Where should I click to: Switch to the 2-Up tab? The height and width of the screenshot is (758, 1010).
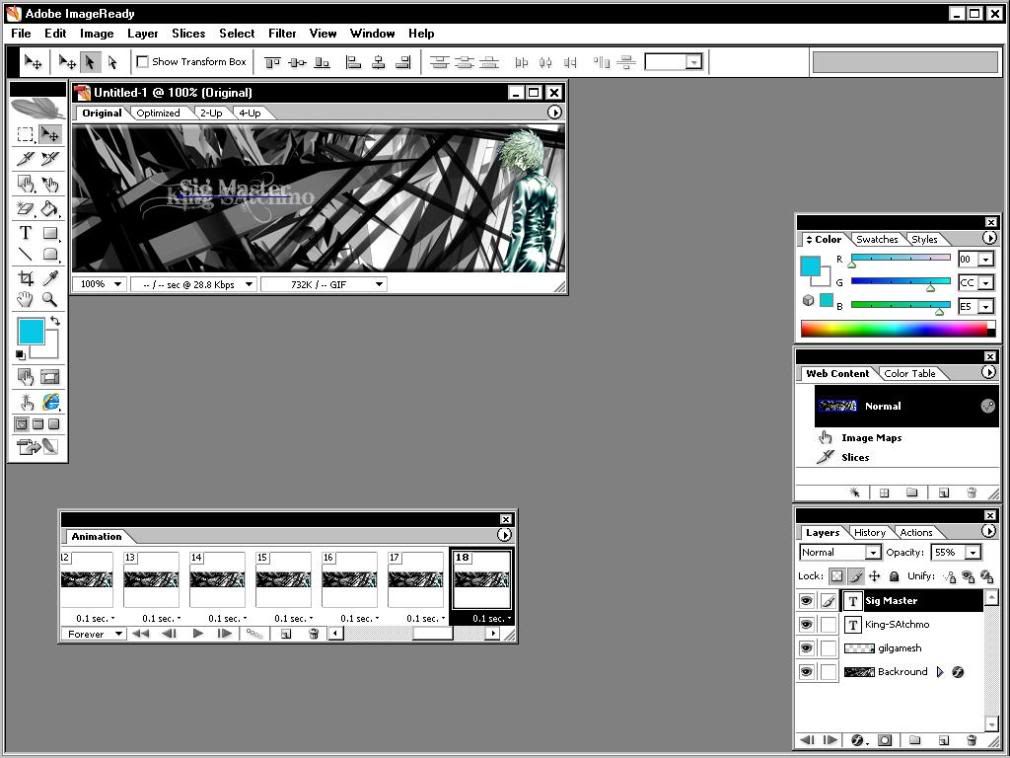coord(211,113)
